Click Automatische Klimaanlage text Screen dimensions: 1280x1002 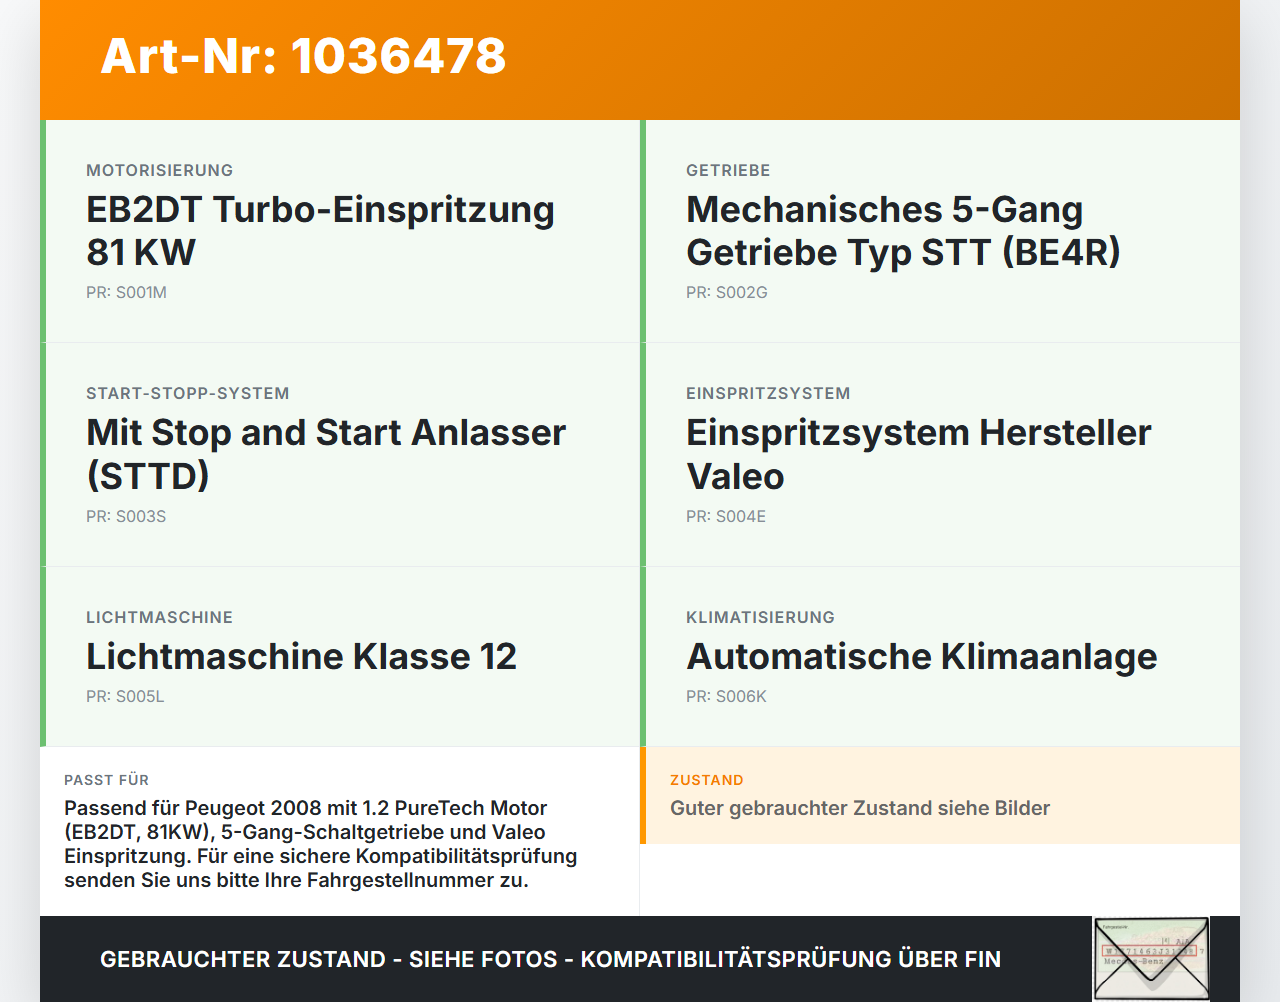click(922, 657)
